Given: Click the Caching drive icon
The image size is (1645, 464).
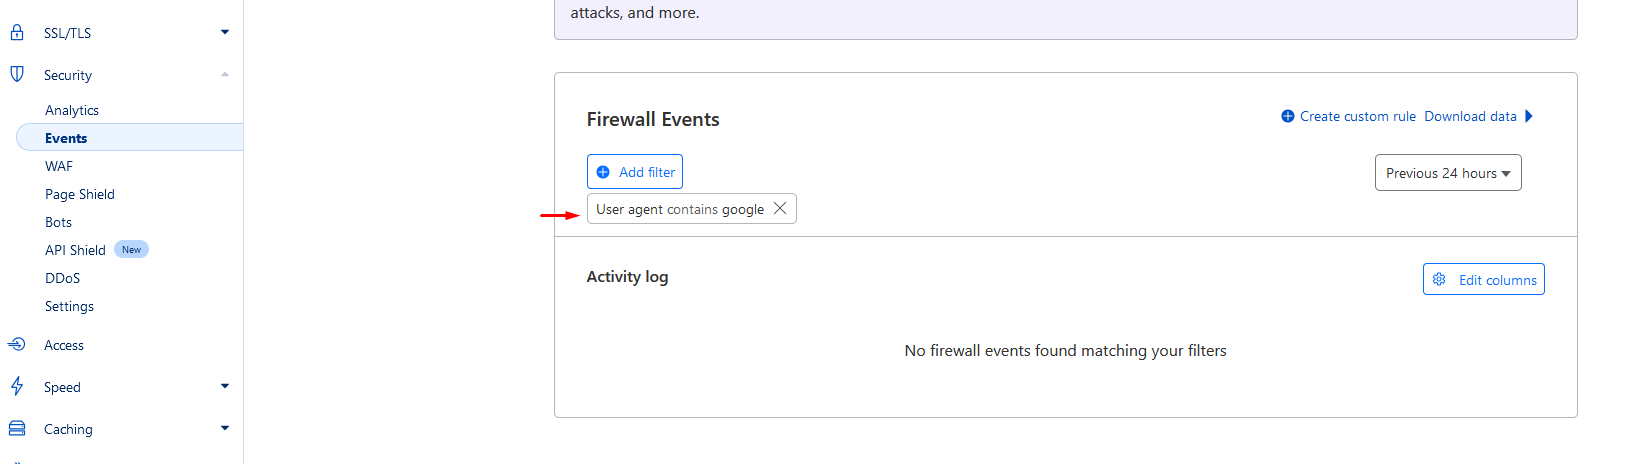Looking at the screenshot, I should point(17,428).
